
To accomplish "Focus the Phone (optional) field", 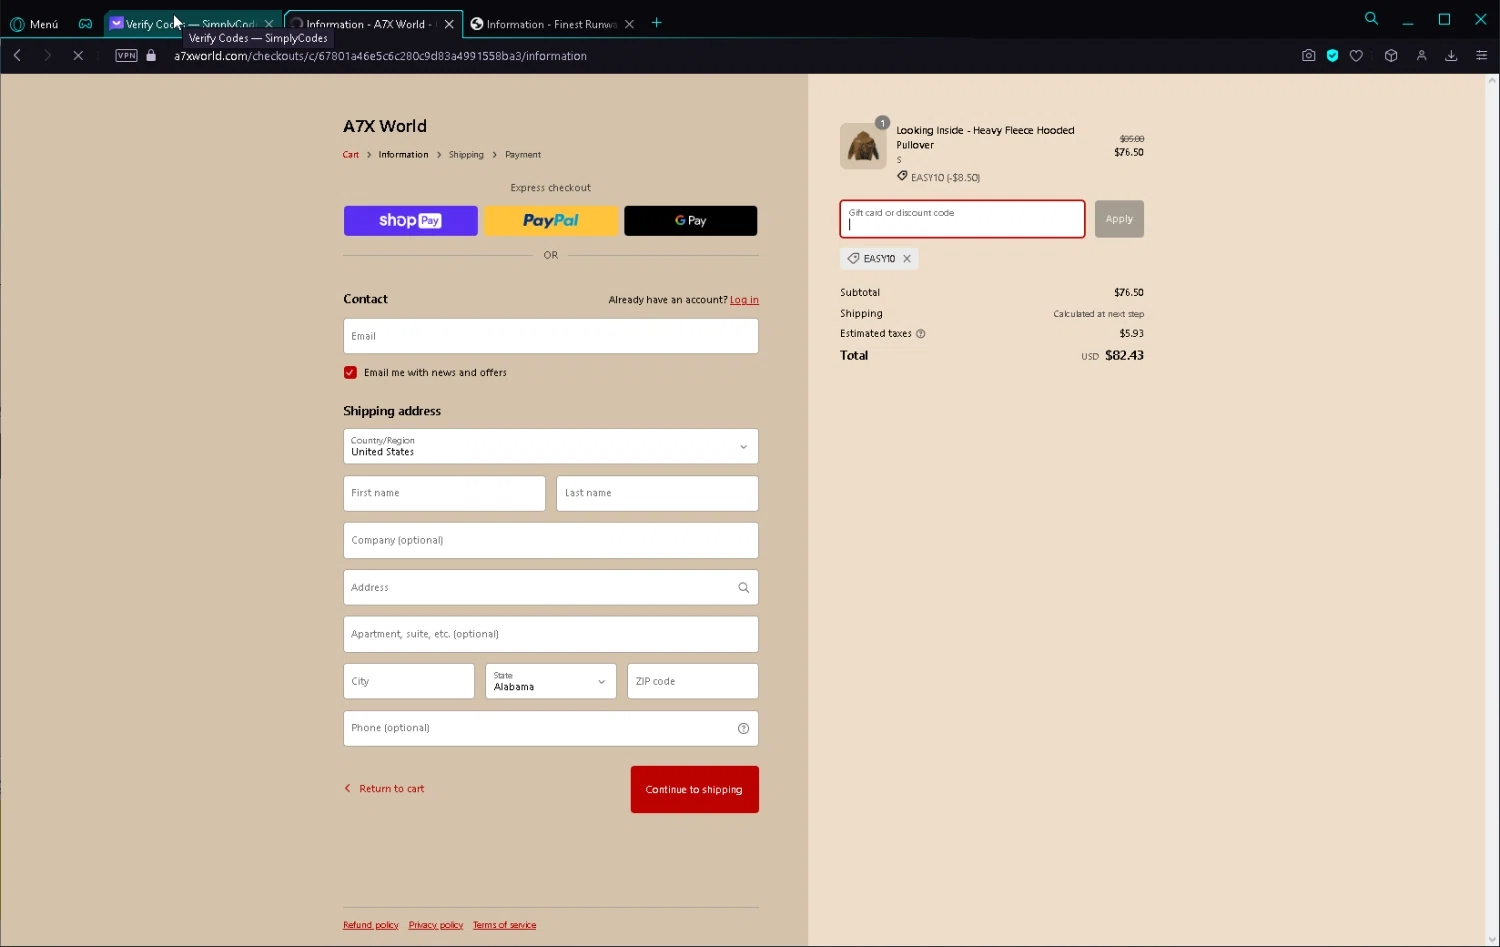I will point(551,728).
